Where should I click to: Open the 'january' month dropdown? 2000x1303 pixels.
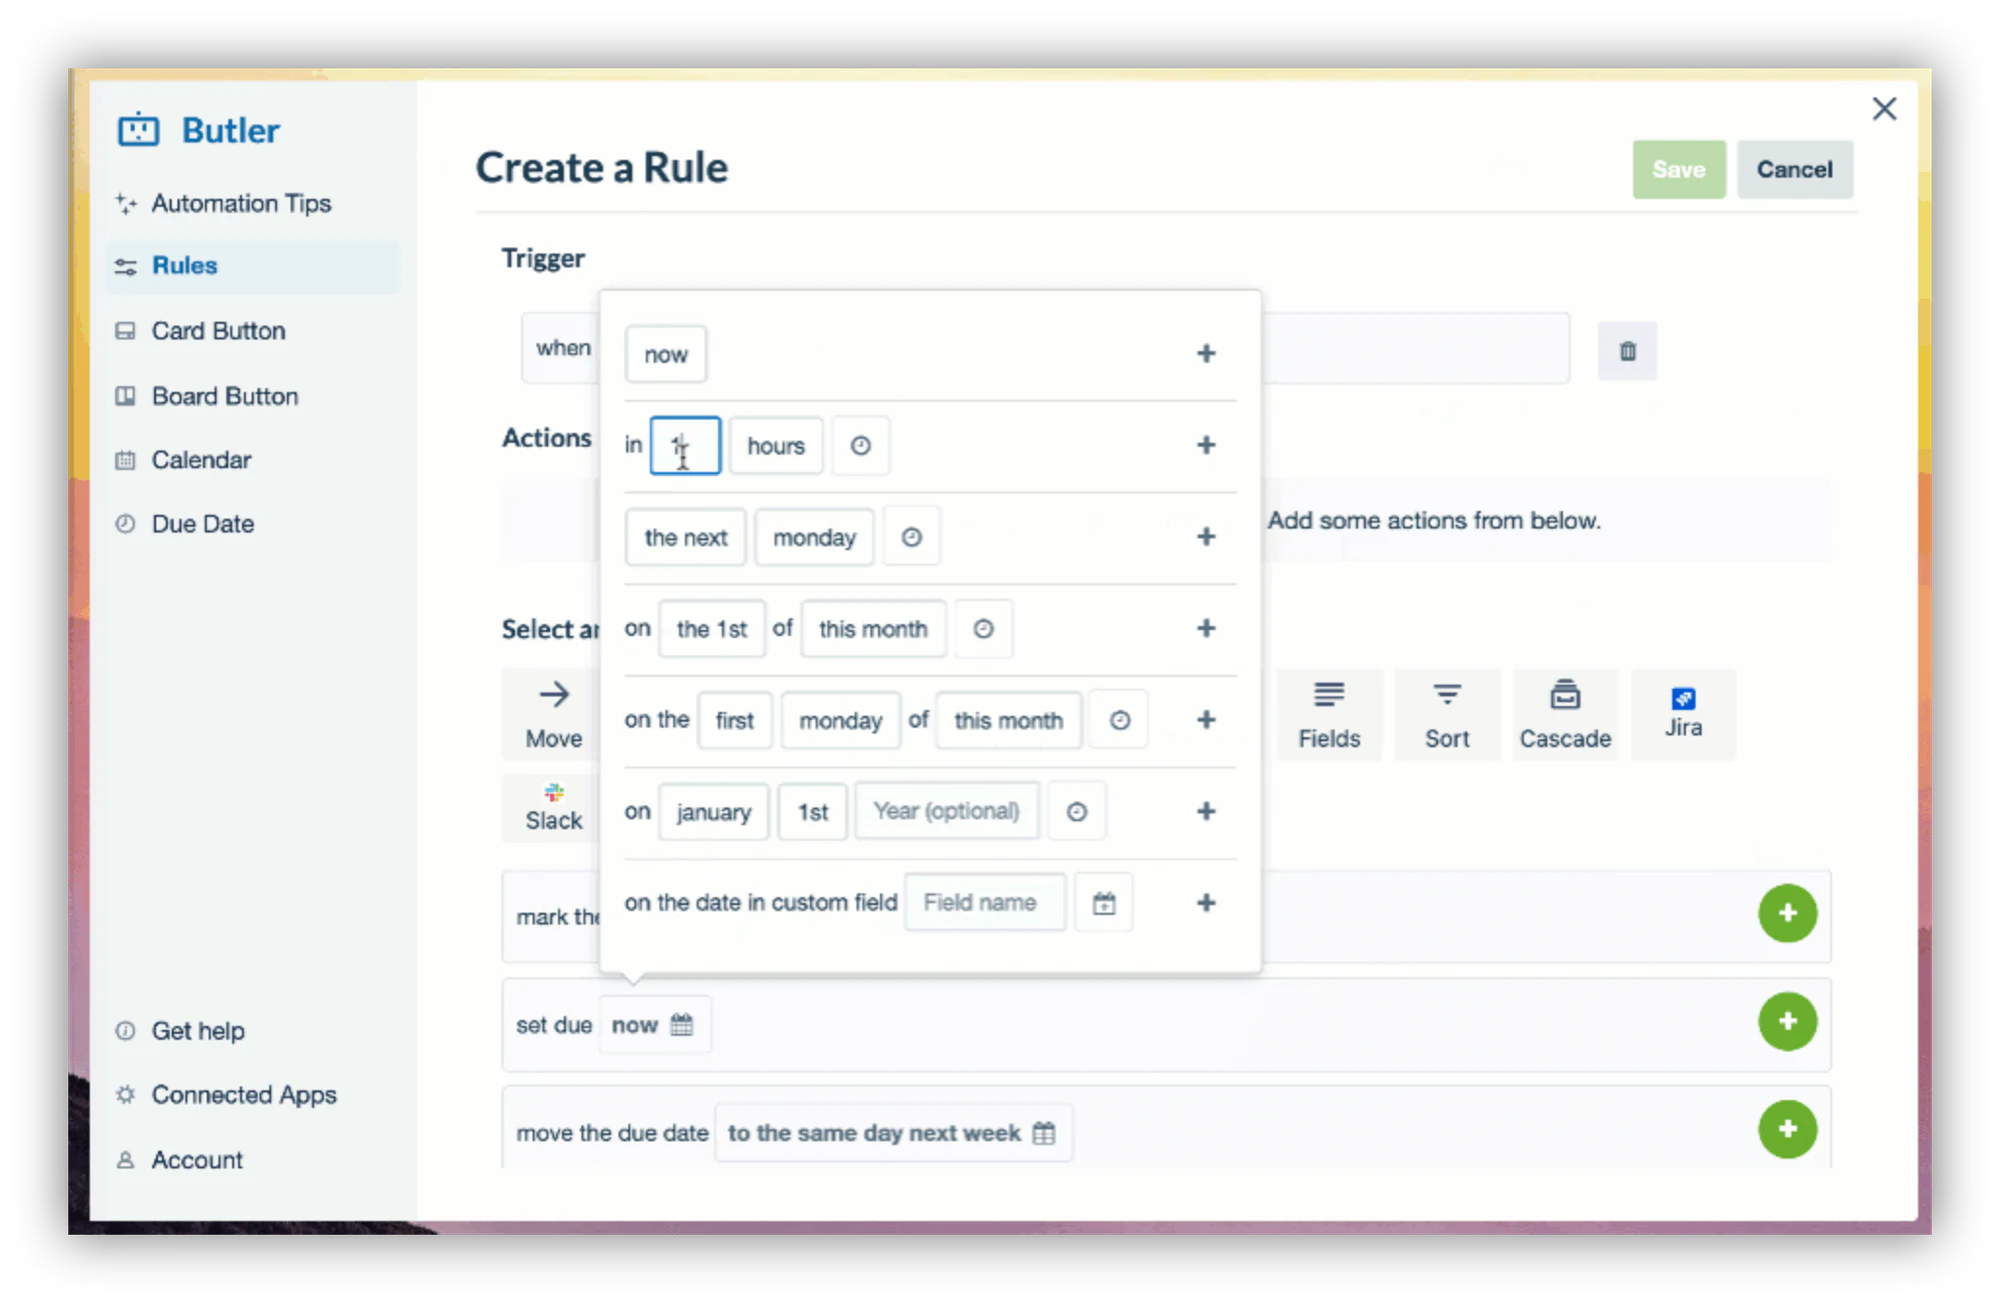tap(714, 812)
